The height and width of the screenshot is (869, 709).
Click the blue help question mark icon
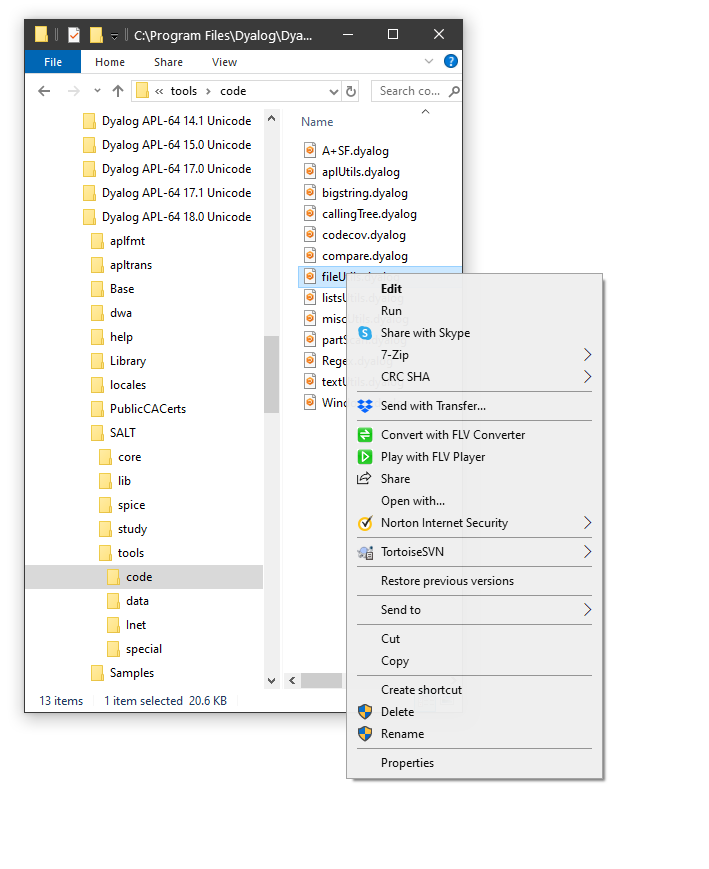451,61
